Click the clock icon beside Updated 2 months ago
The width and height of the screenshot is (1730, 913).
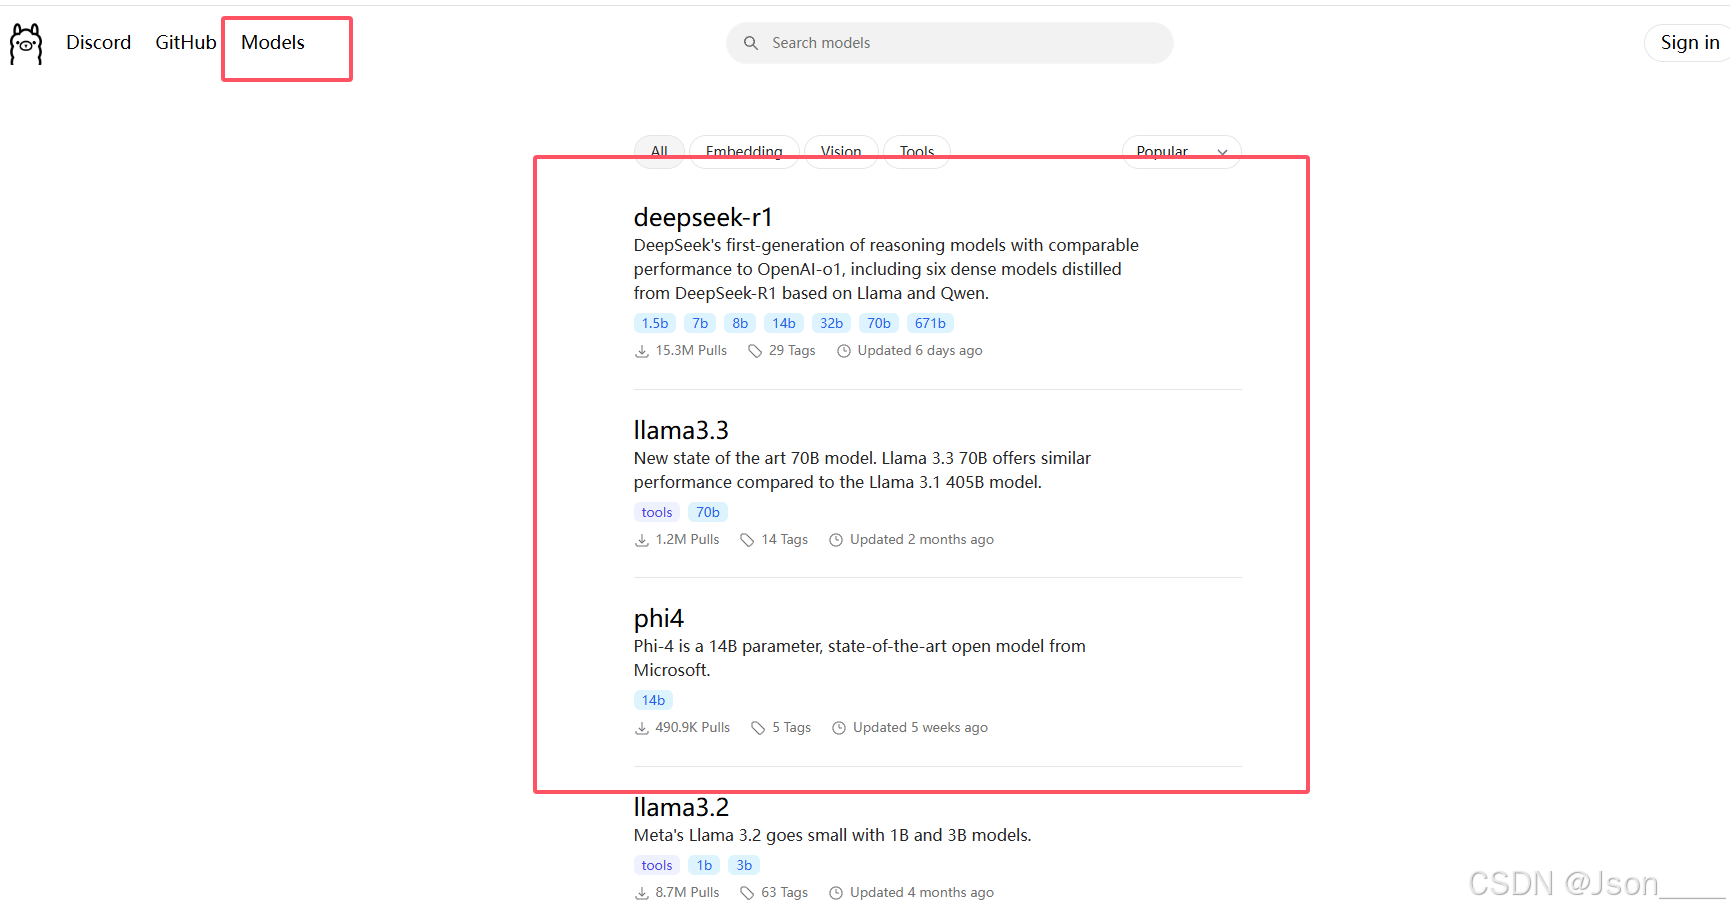(x=836, y=540)
